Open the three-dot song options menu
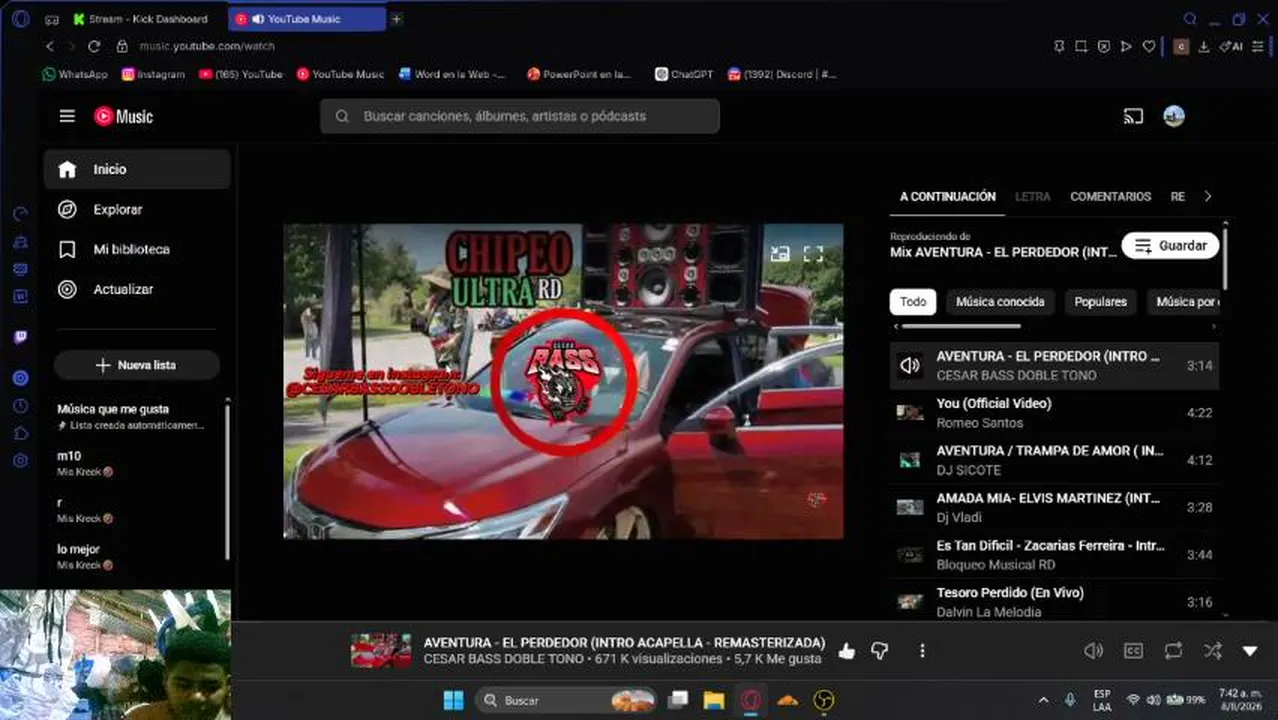Image resolution: width=1278 pixels, height=720 pixels. point(922,651)
